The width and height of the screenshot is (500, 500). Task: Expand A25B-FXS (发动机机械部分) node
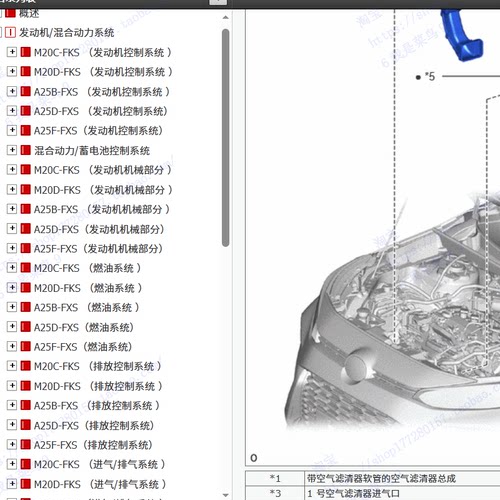(12, 209)
